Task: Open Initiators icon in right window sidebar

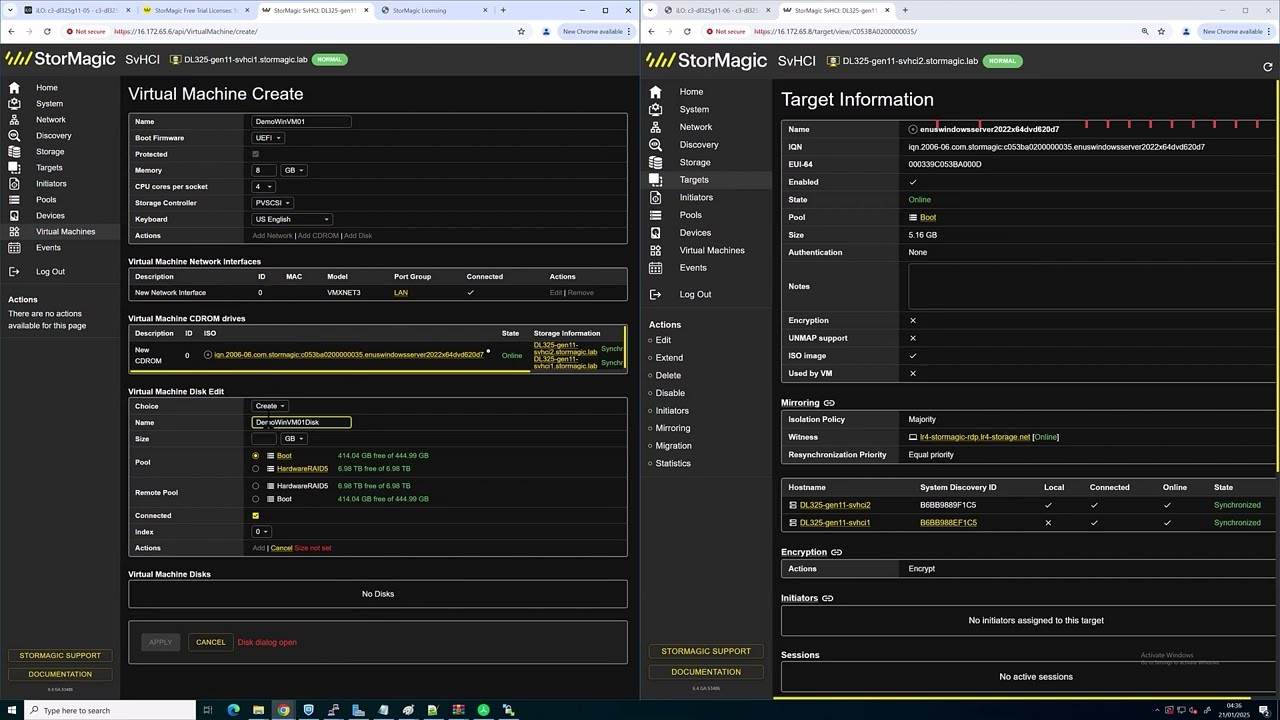Action: click(655, 197)
